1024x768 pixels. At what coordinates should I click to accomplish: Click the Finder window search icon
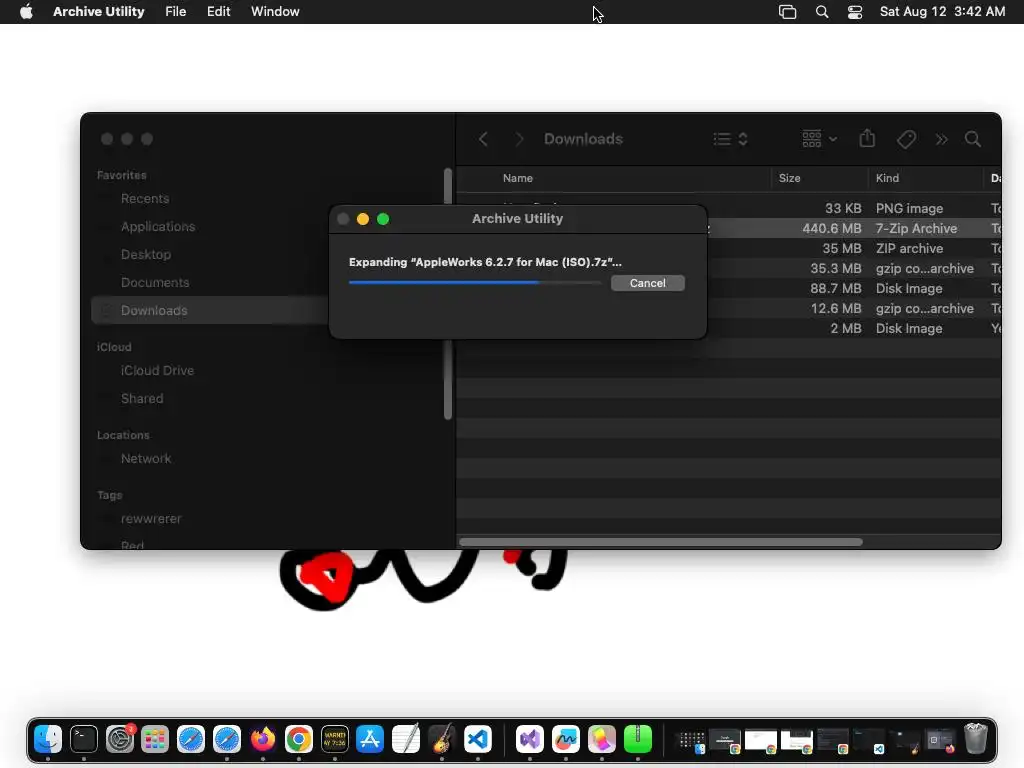(x=972, y=139)
